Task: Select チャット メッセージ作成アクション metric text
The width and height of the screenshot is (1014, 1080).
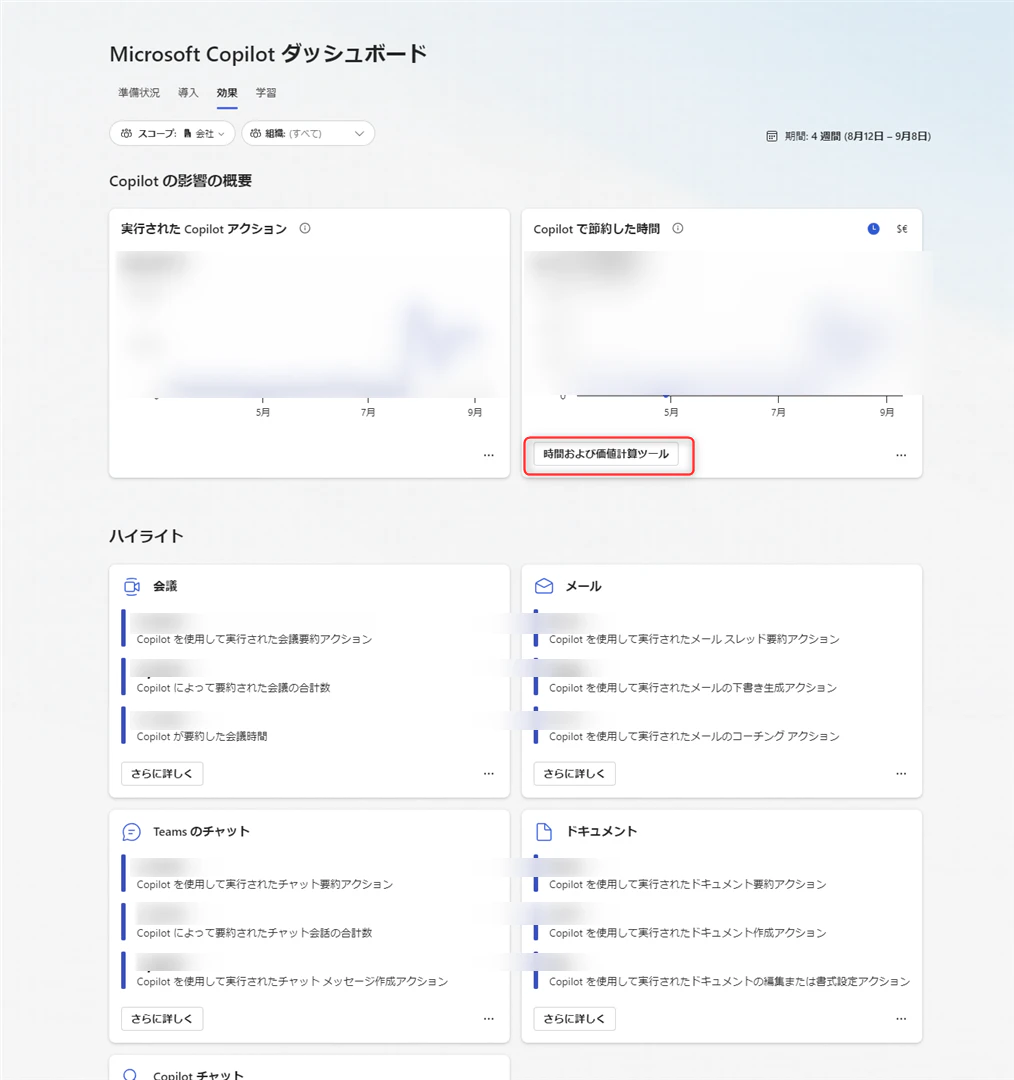Action: 292,982
